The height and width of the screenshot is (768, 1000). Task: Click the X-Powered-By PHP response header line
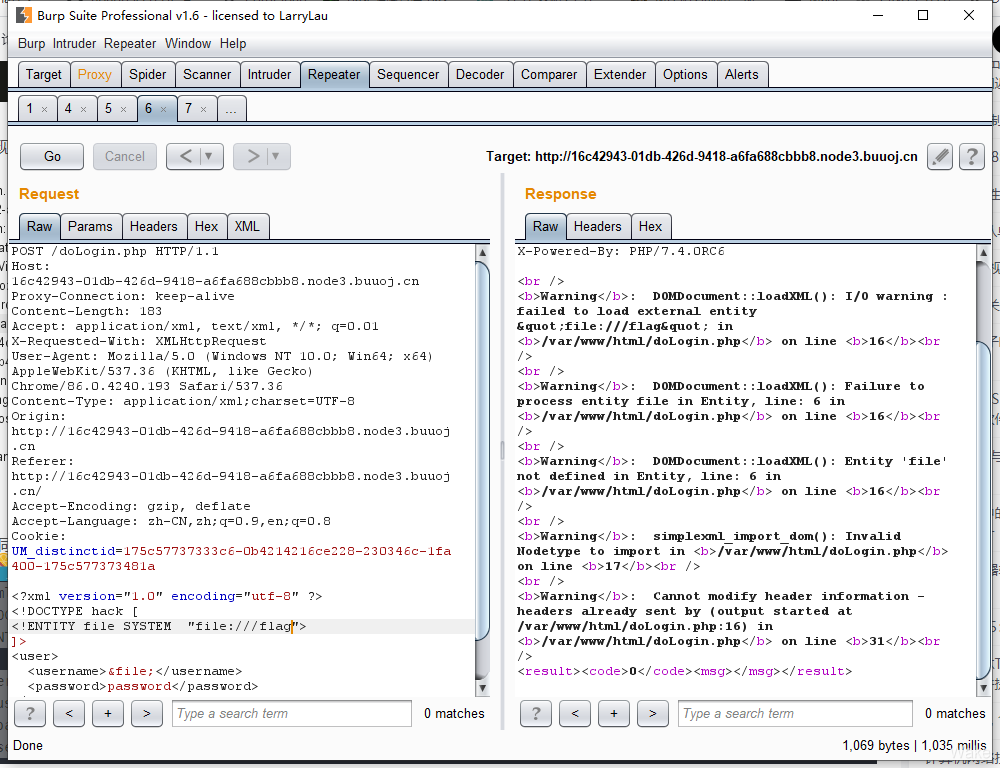[x=621, y=251]
